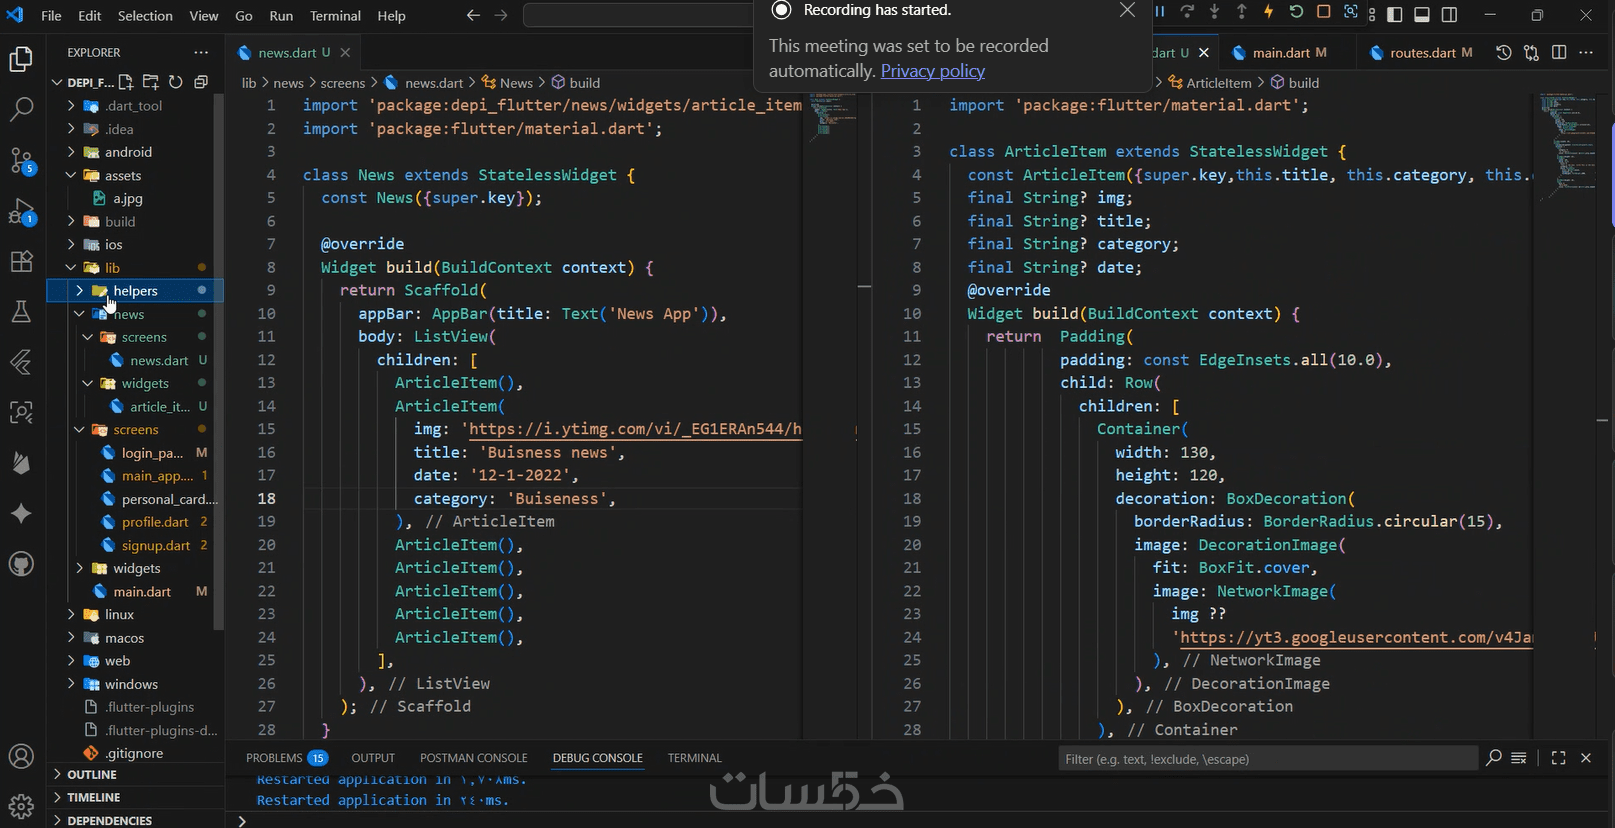Expand the .dart_tool folder

coord(134,106)
